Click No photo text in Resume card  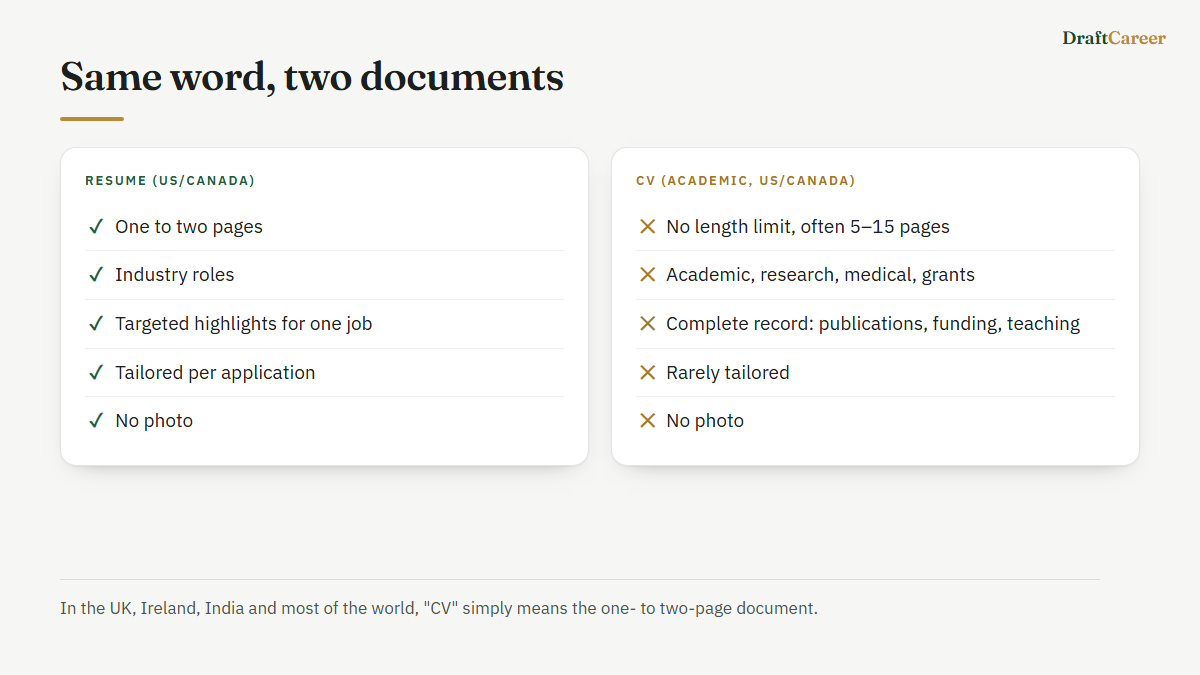[154, 421]
